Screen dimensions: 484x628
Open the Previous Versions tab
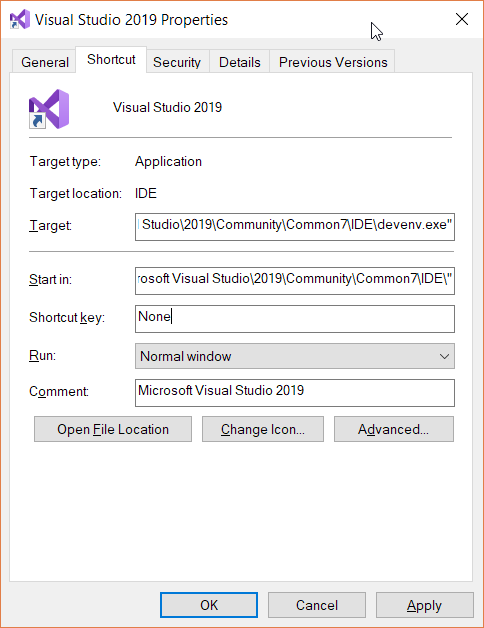pos(333,62)
